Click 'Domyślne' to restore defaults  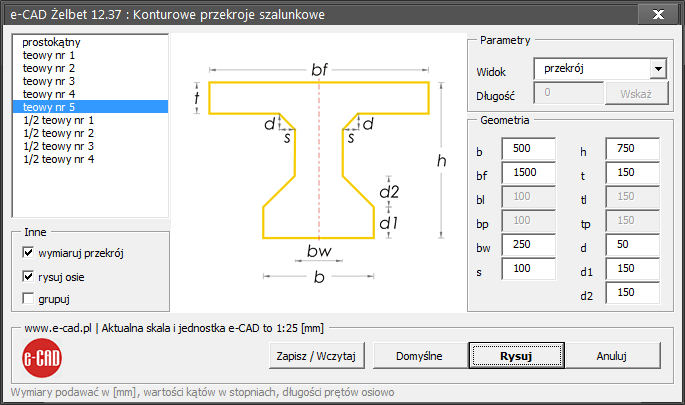(419, 356)
